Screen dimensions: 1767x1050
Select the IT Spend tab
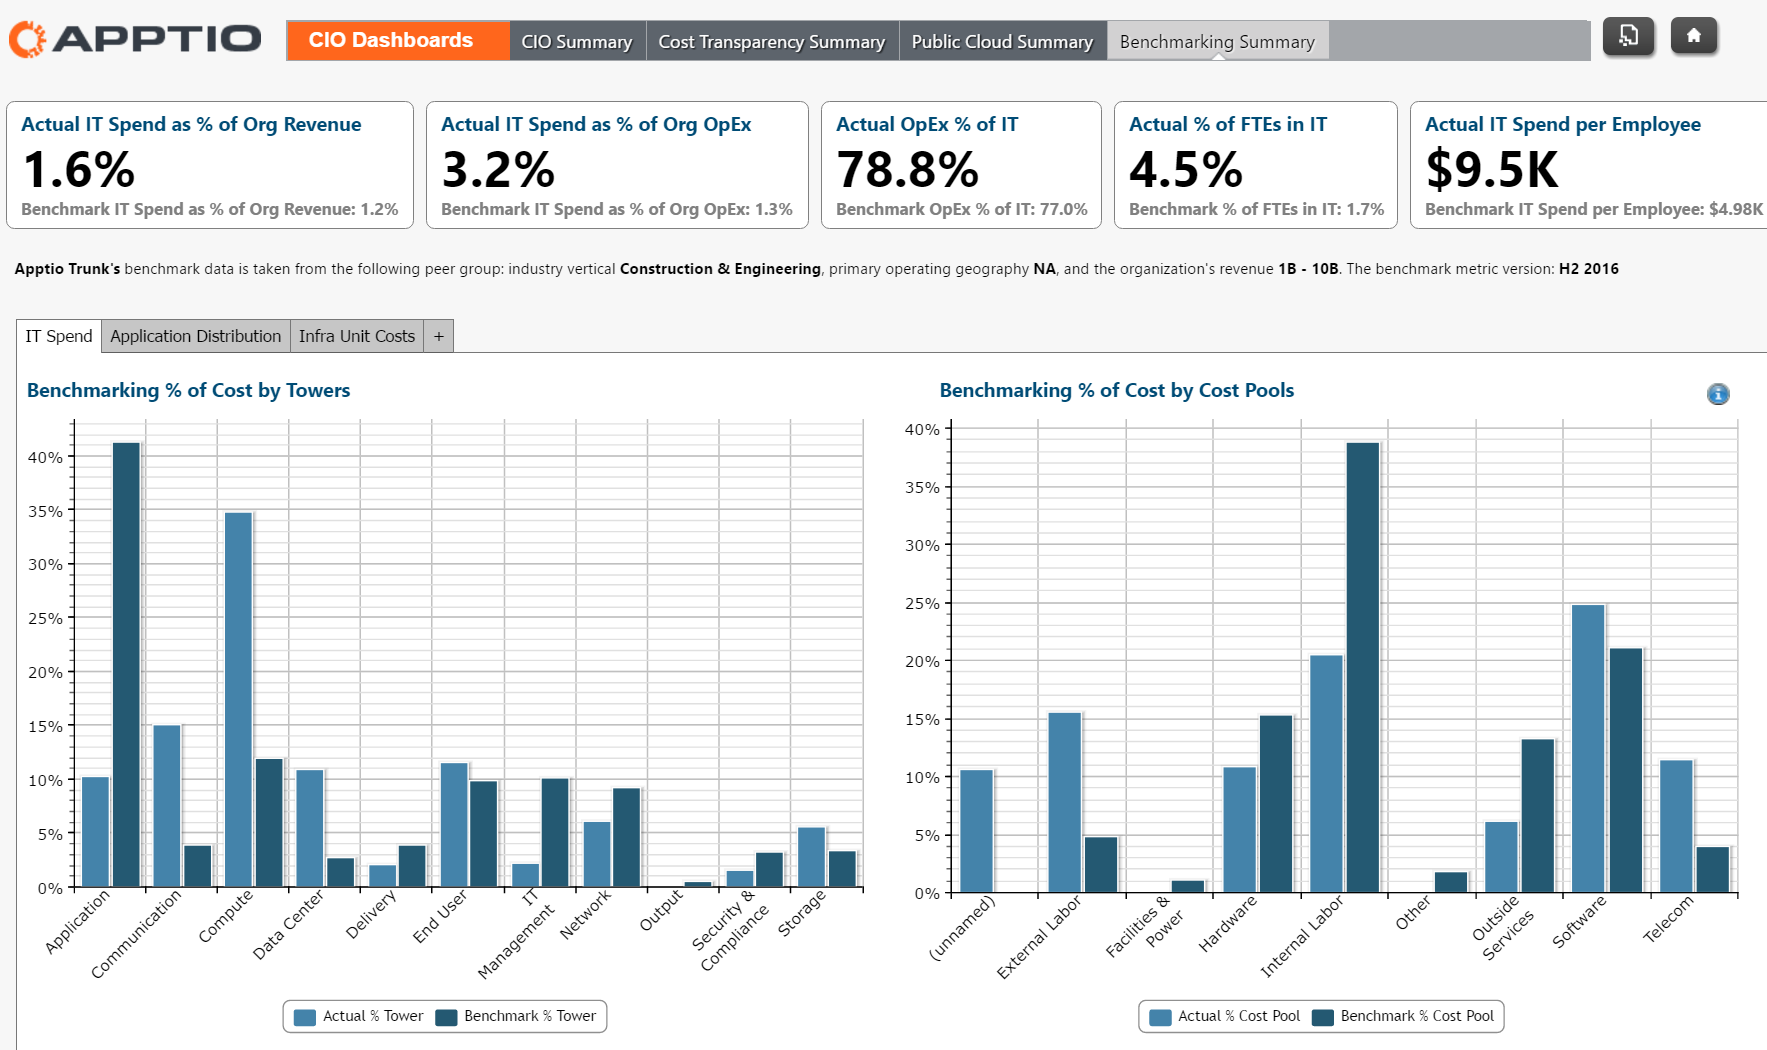pyautogui.click(x=59, y=336)
